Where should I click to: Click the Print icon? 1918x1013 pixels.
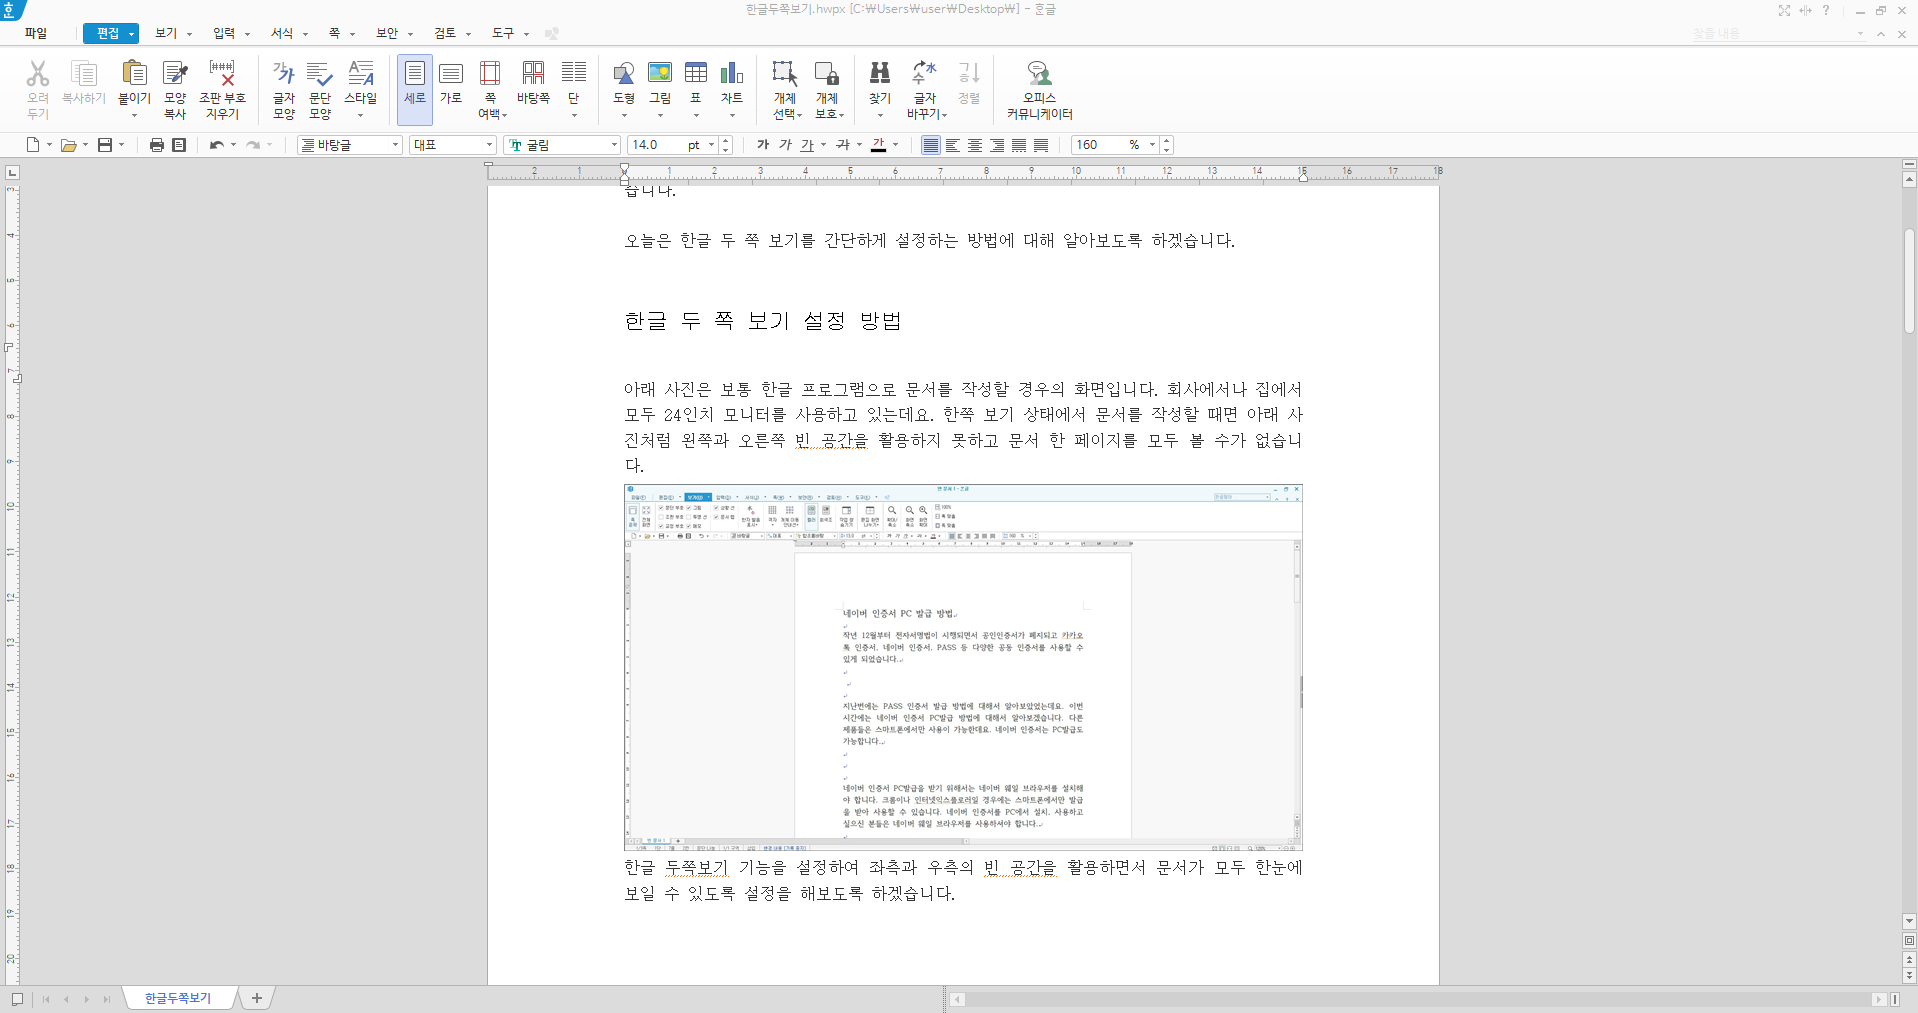[x=157, y=145]
